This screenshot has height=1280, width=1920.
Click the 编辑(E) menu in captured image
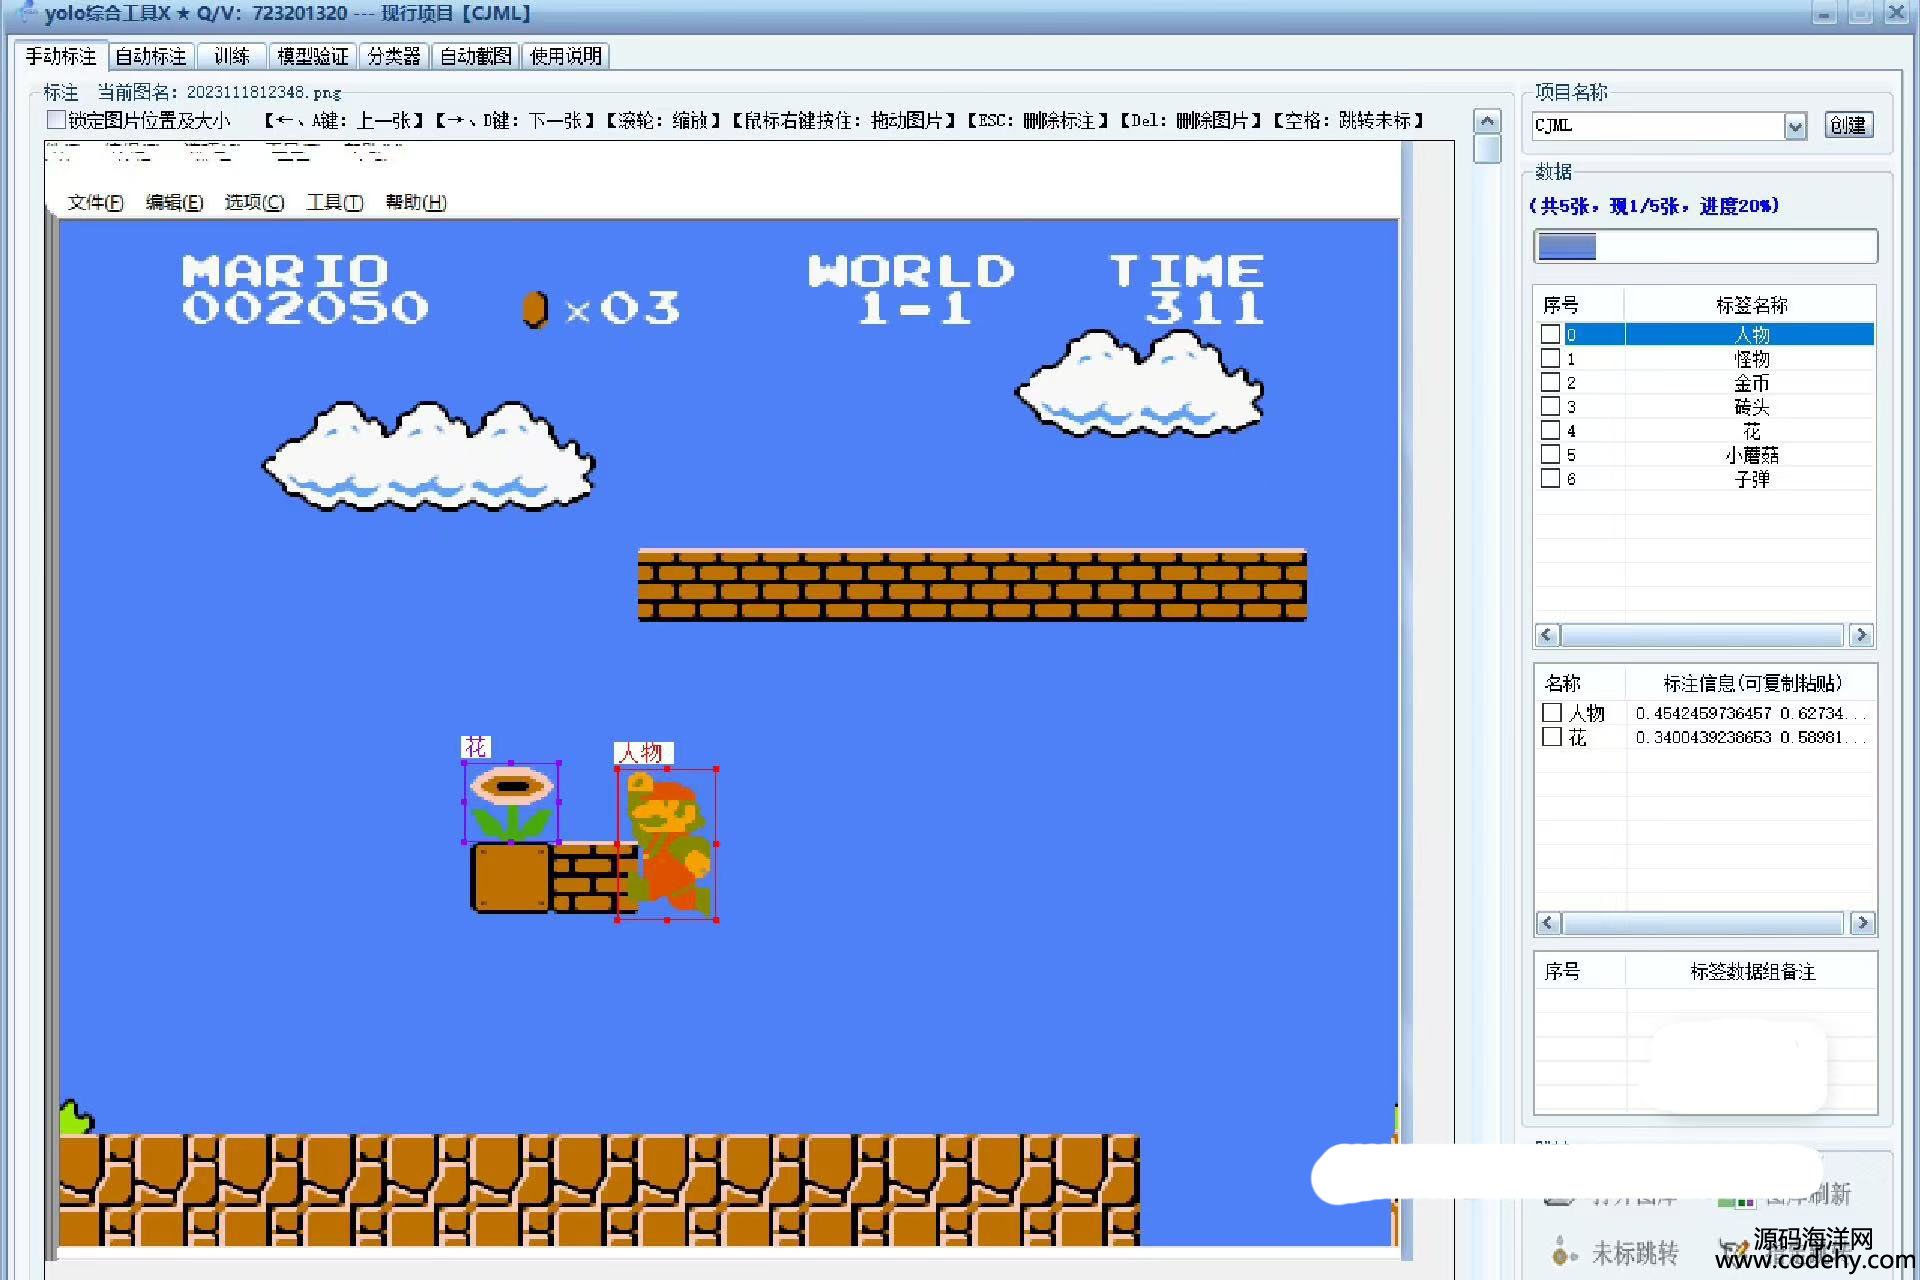click(x=174, y=202)
